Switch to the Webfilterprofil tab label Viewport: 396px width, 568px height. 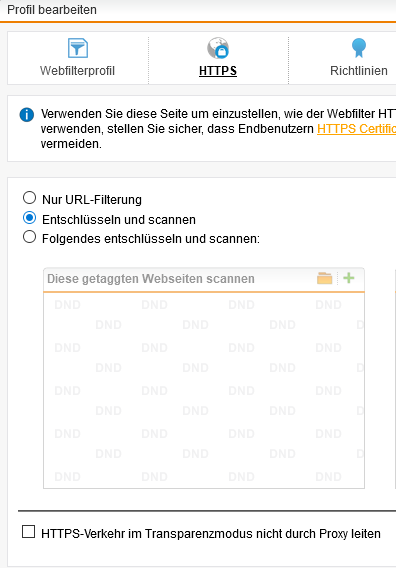tap(77, 71)
